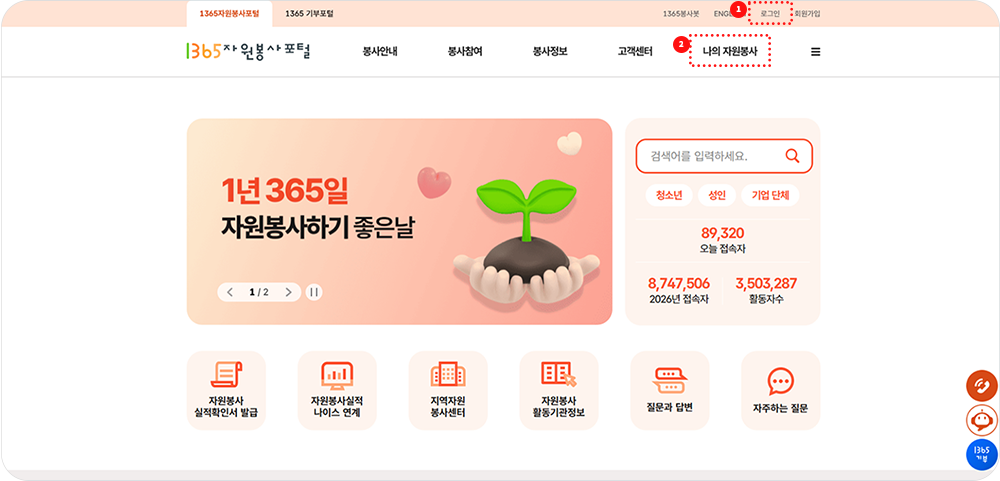Image resolution: width=1000 pixels, height=481 pixels.
Task: Go to previous banner slide
Action: pyautogui.click(x=230, y=292)
